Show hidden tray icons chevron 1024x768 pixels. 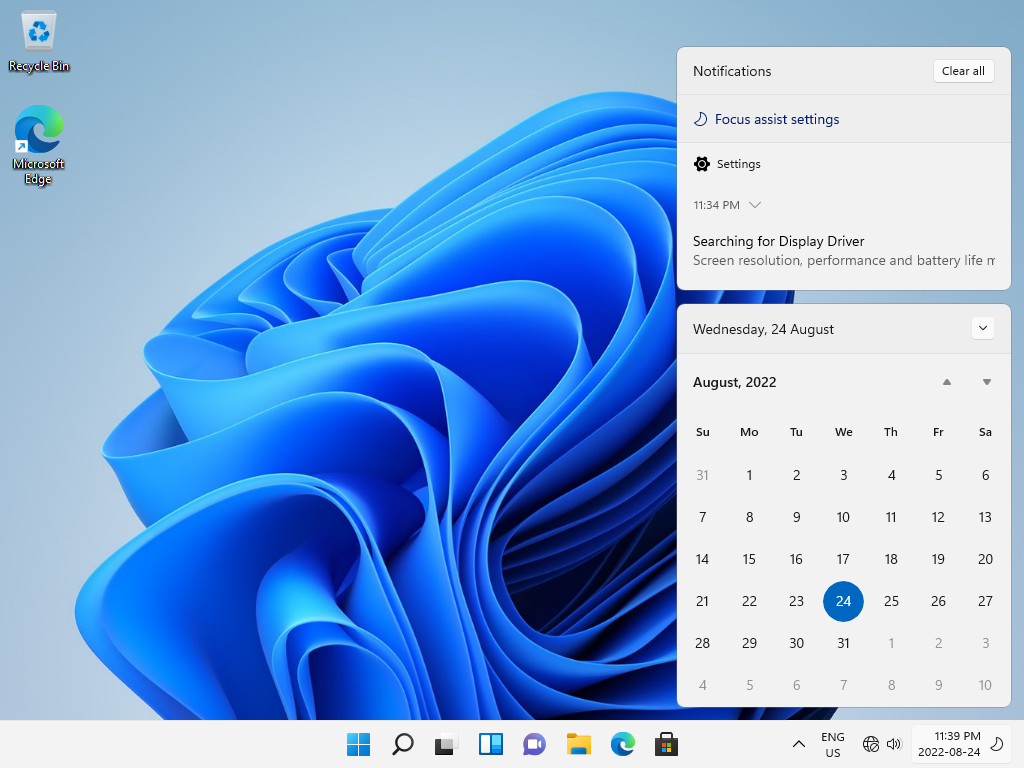click(798, 744)
